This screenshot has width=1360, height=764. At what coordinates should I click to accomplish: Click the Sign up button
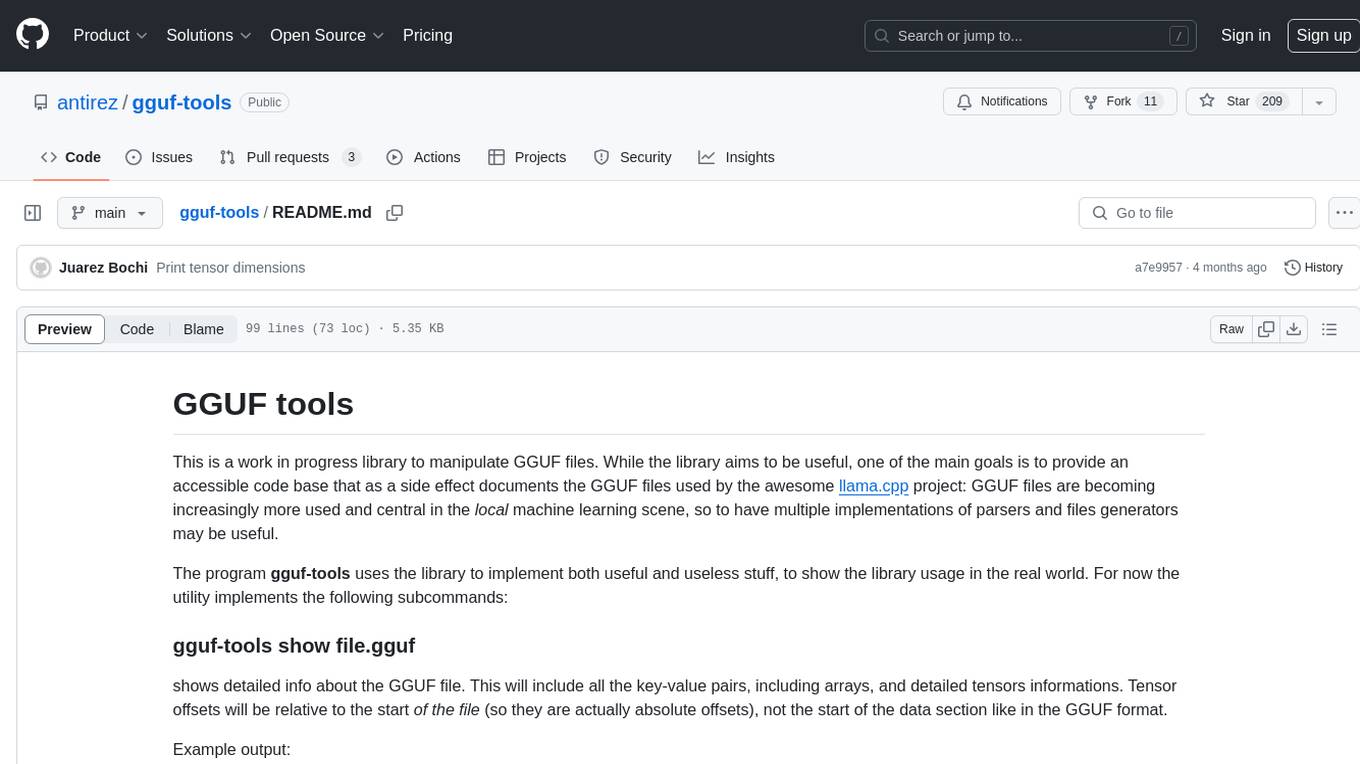tap(1323, 35)
